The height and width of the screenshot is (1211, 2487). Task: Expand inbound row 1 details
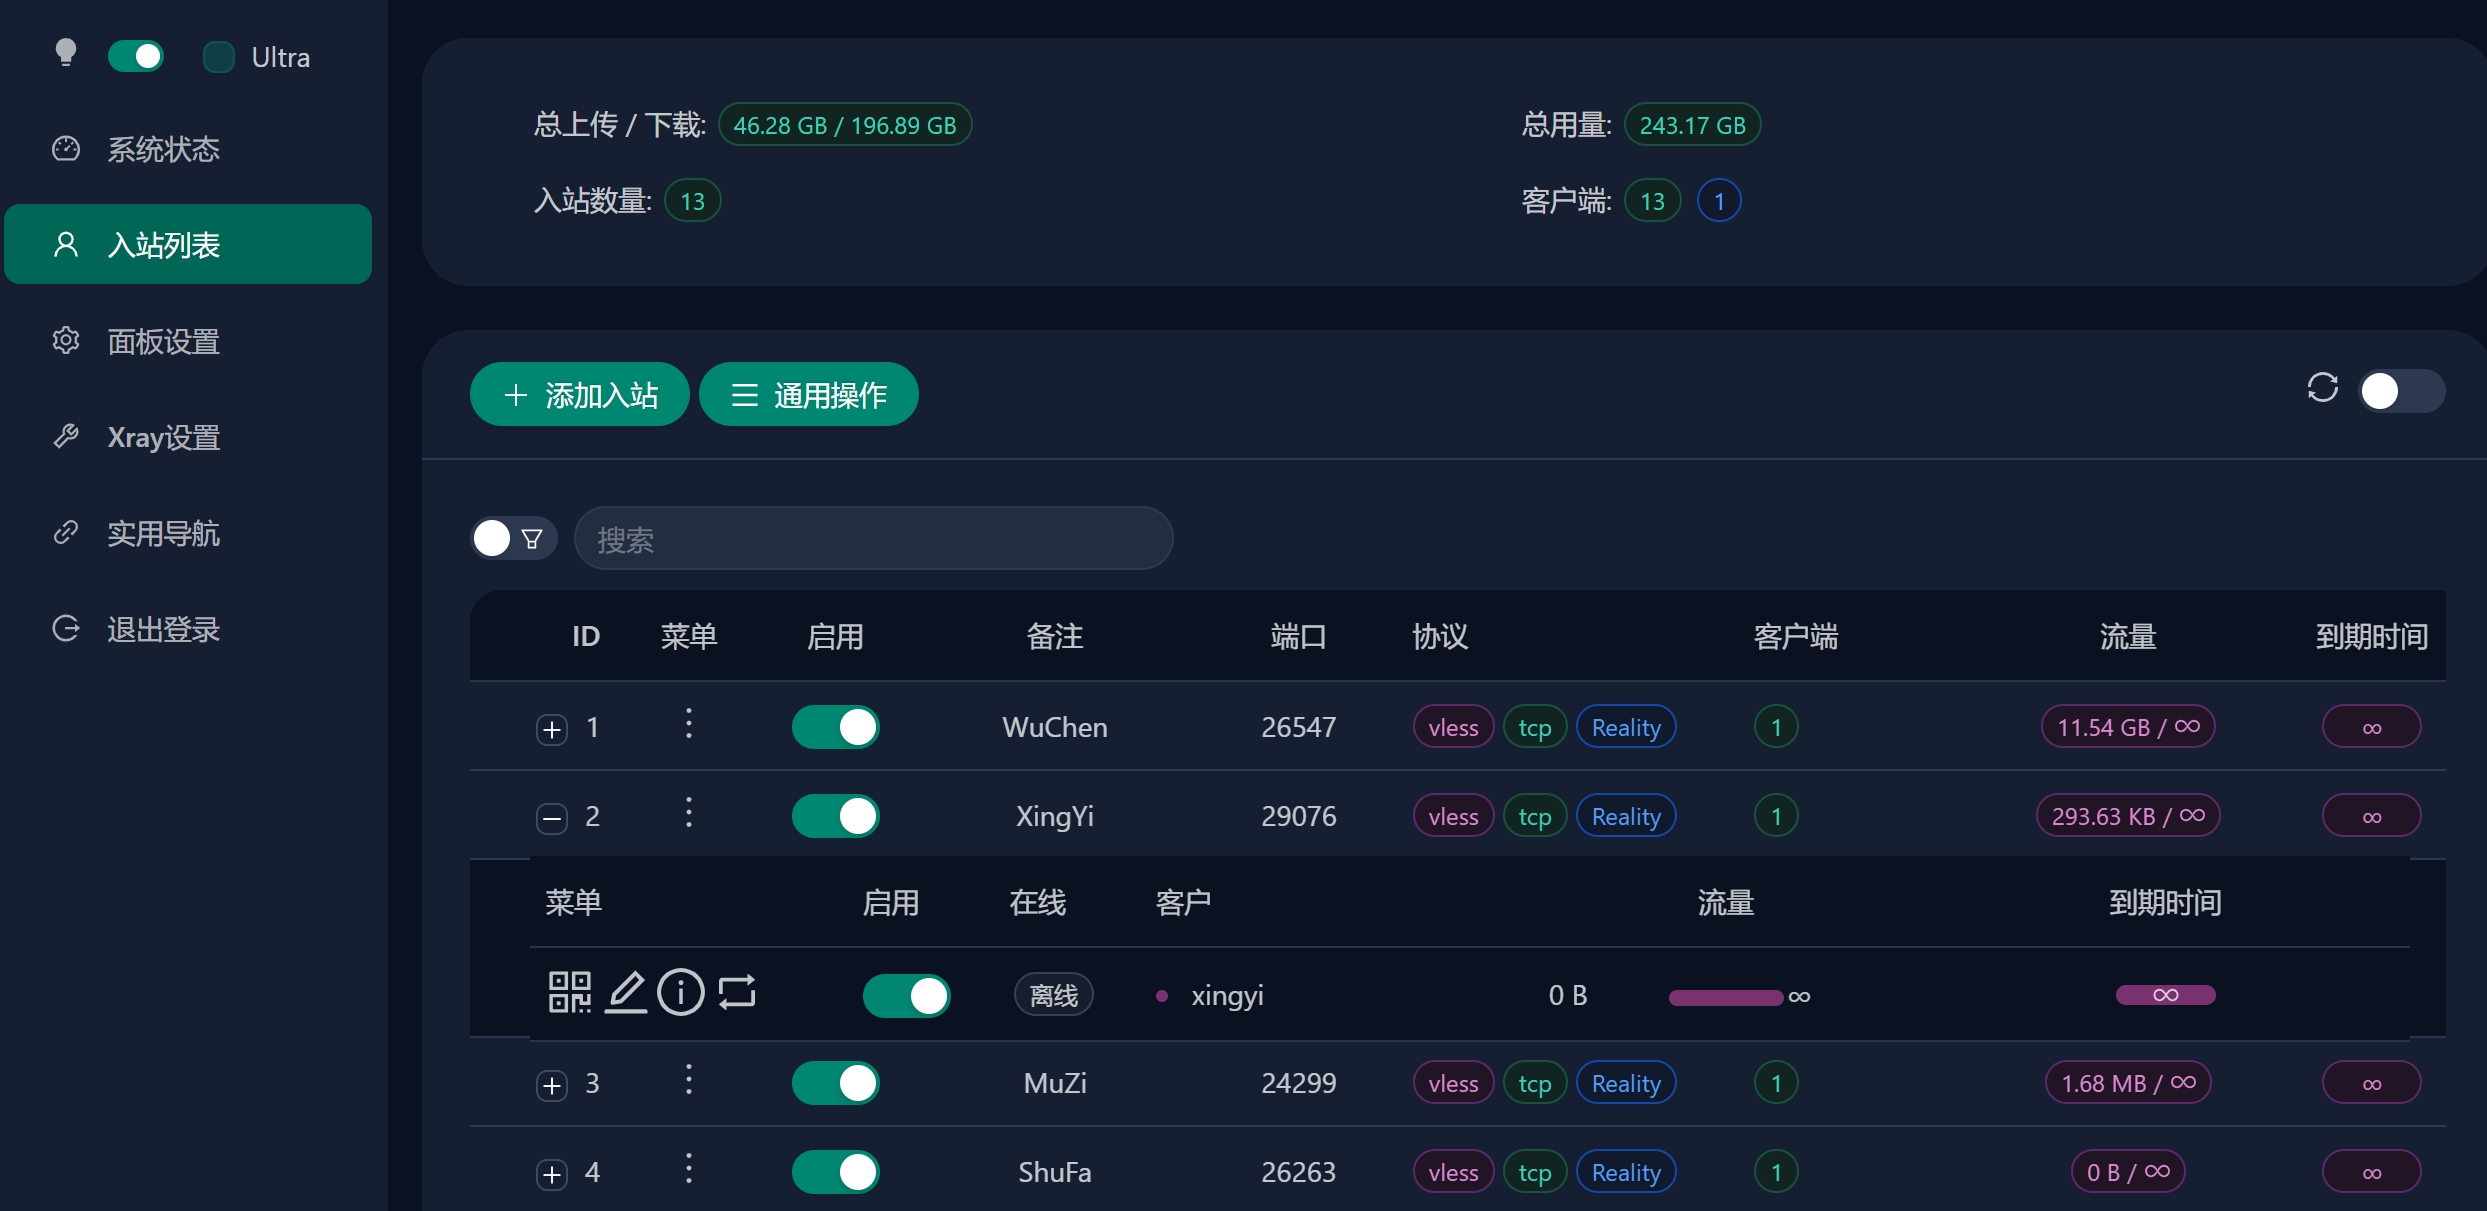(x=552, y=729)
